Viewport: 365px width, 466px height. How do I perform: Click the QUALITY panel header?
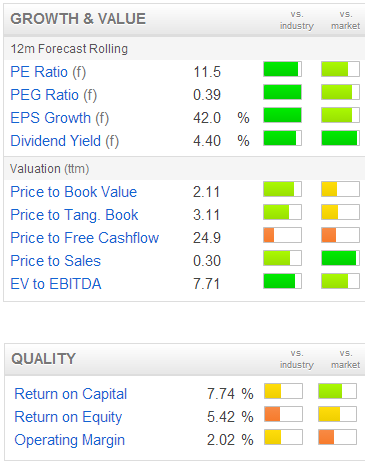185,359
